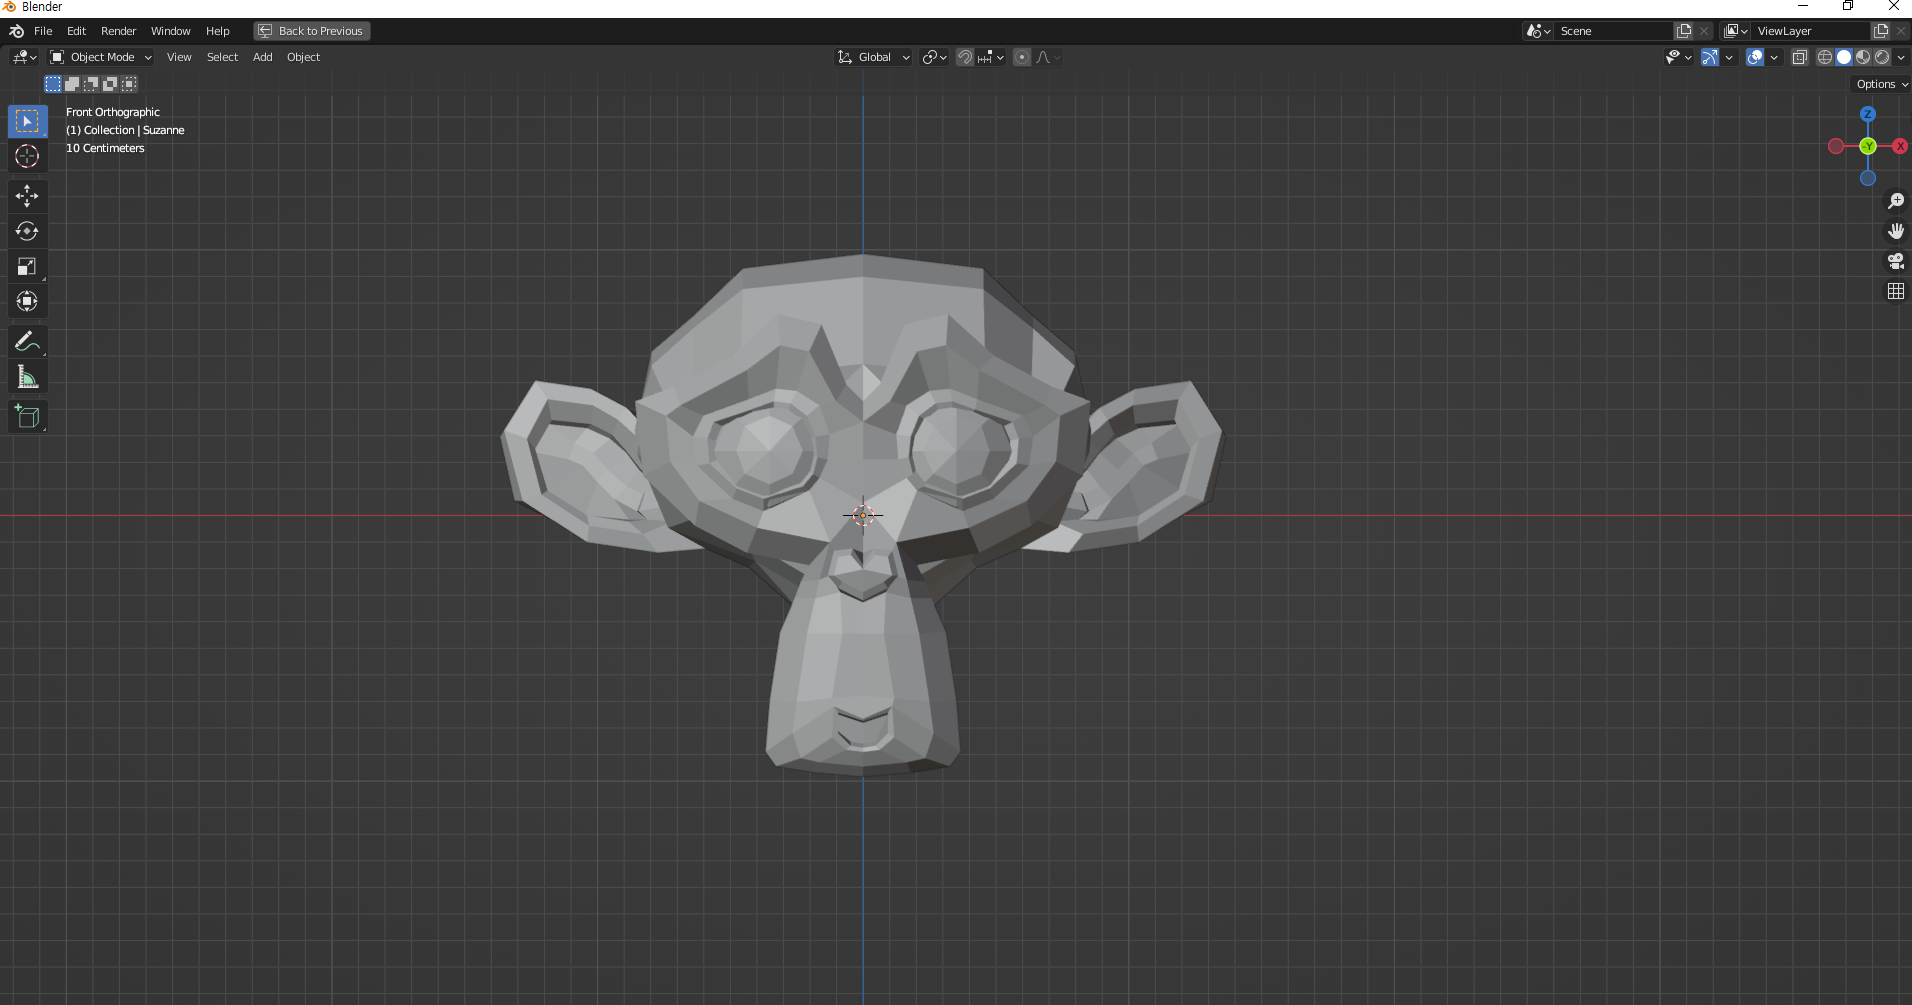Click the red X axis gizmo dot
The height and width of the screenshot is (1005, 1912).
click(1900, 146)
